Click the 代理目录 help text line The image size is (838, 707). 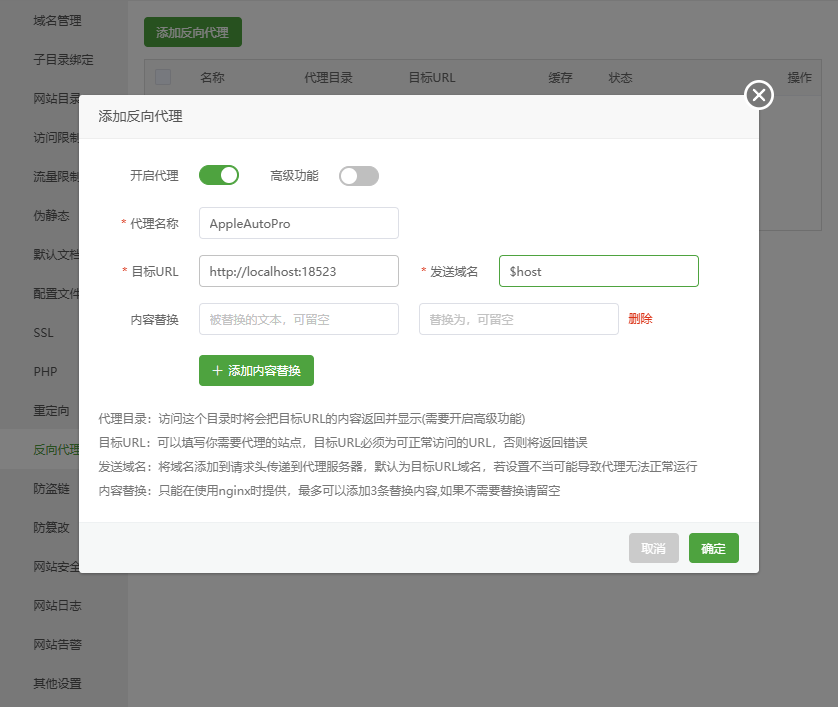[x=312, y=418]
